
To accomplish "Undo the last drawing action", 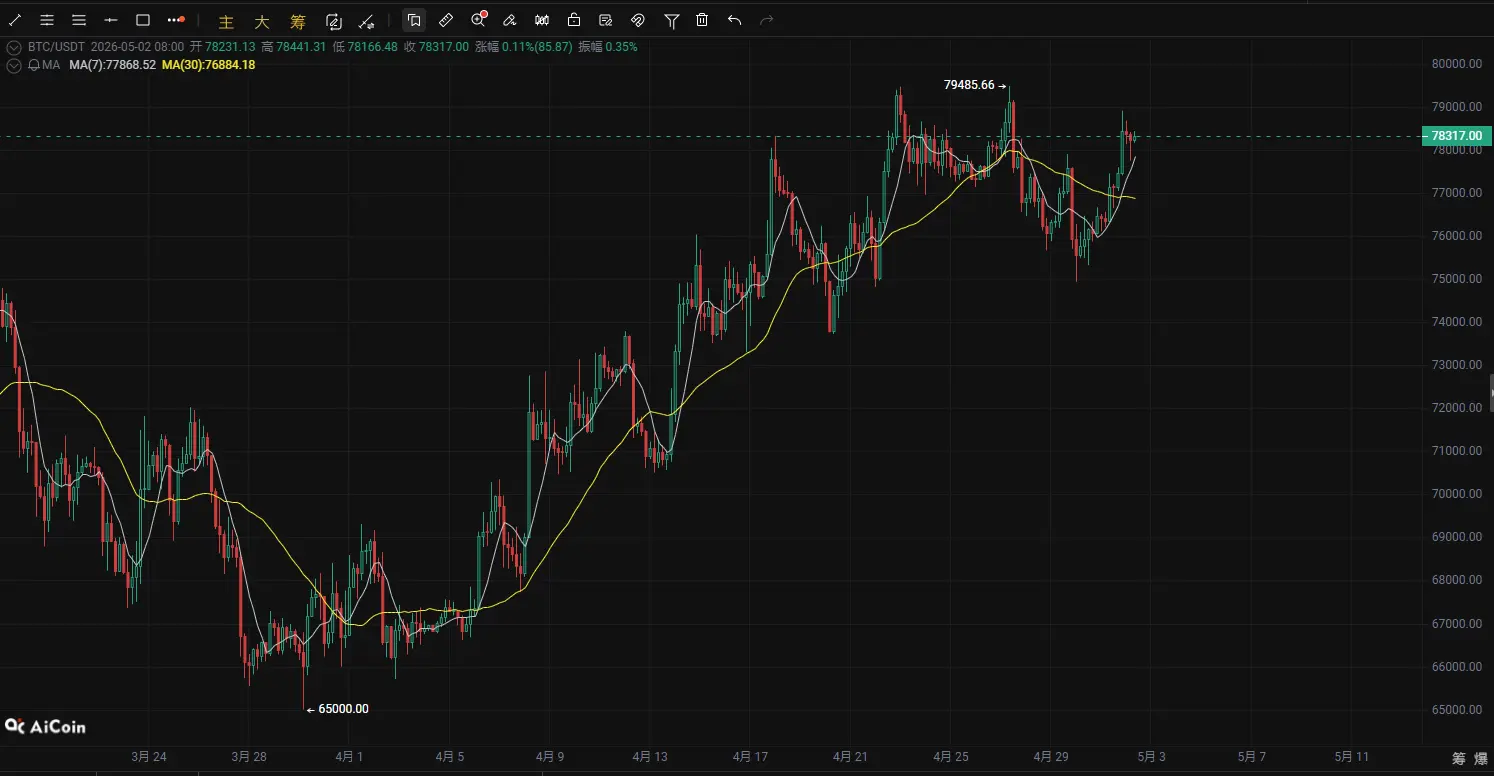I will pyautogui.click(x=735, y=20).
